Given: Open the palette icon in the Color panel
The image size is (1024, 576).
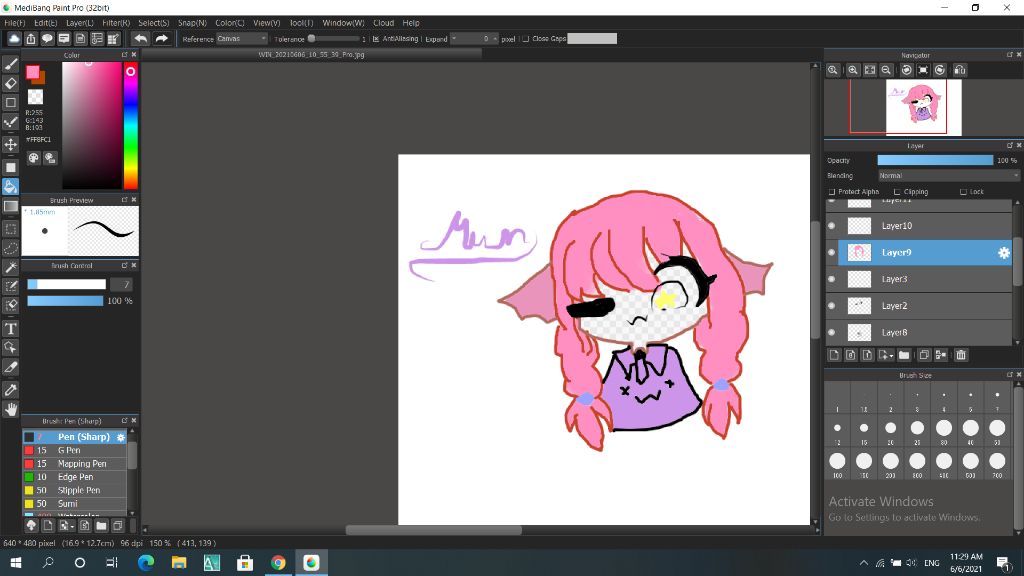Looking at the screenshot, I should tap(33, 158).
